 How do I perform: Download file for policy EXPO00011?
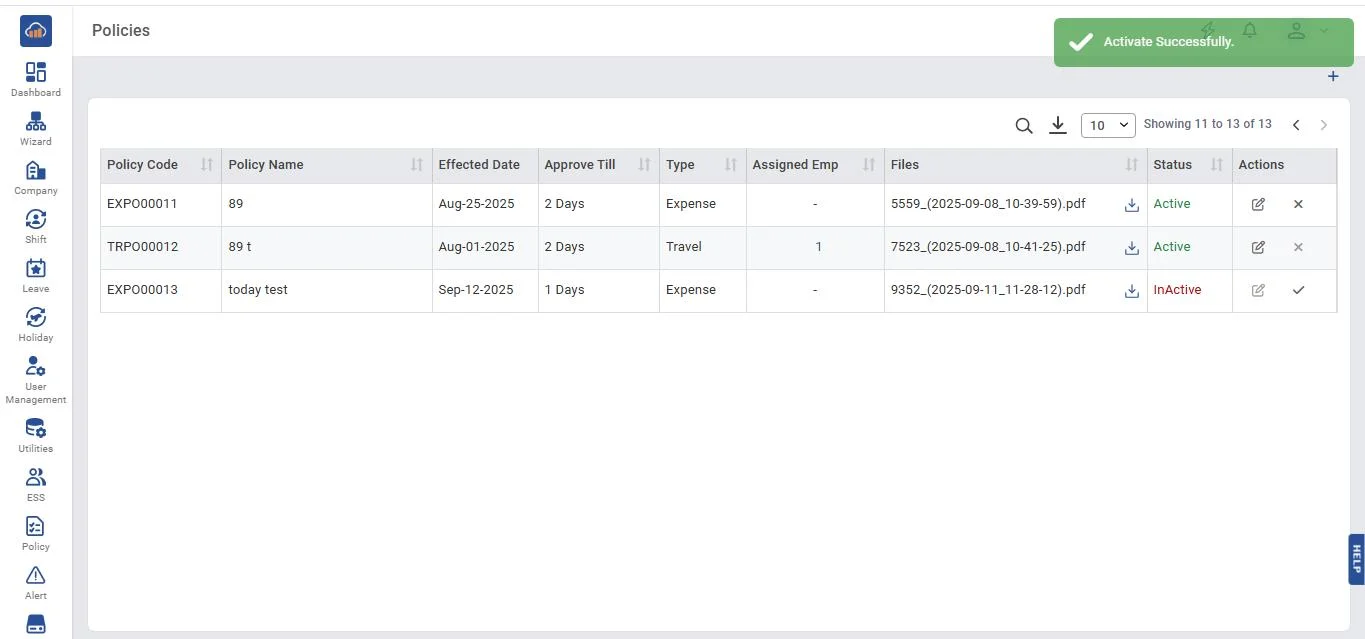click(1131, 205)
